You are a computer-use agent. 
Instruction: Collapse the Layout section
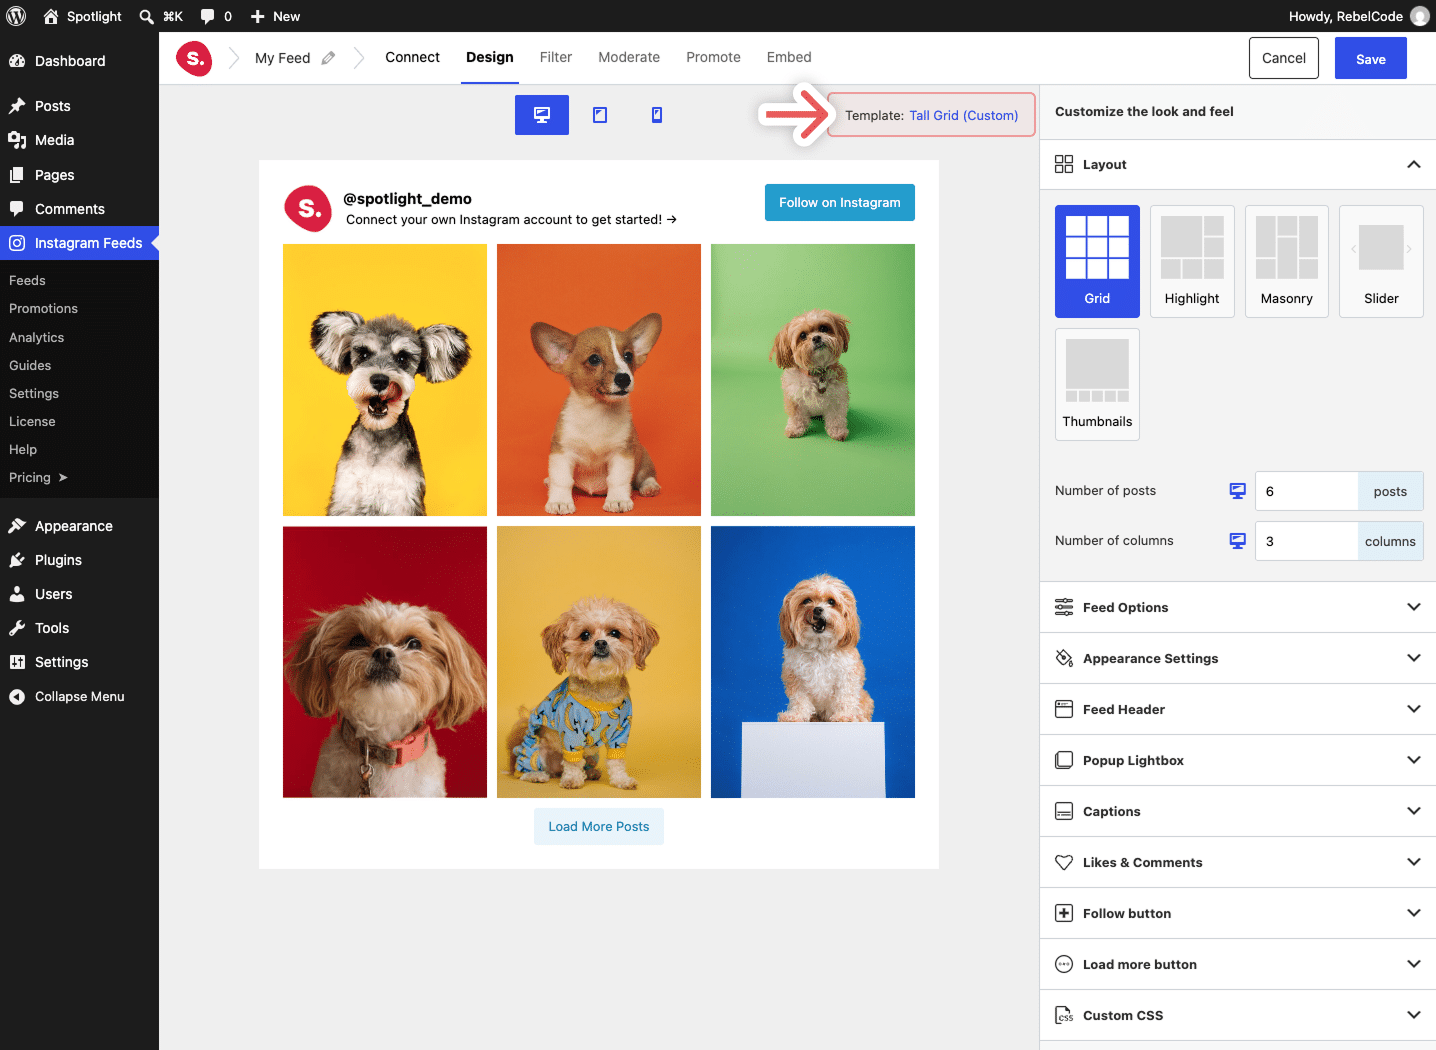tap(1414, 164)
